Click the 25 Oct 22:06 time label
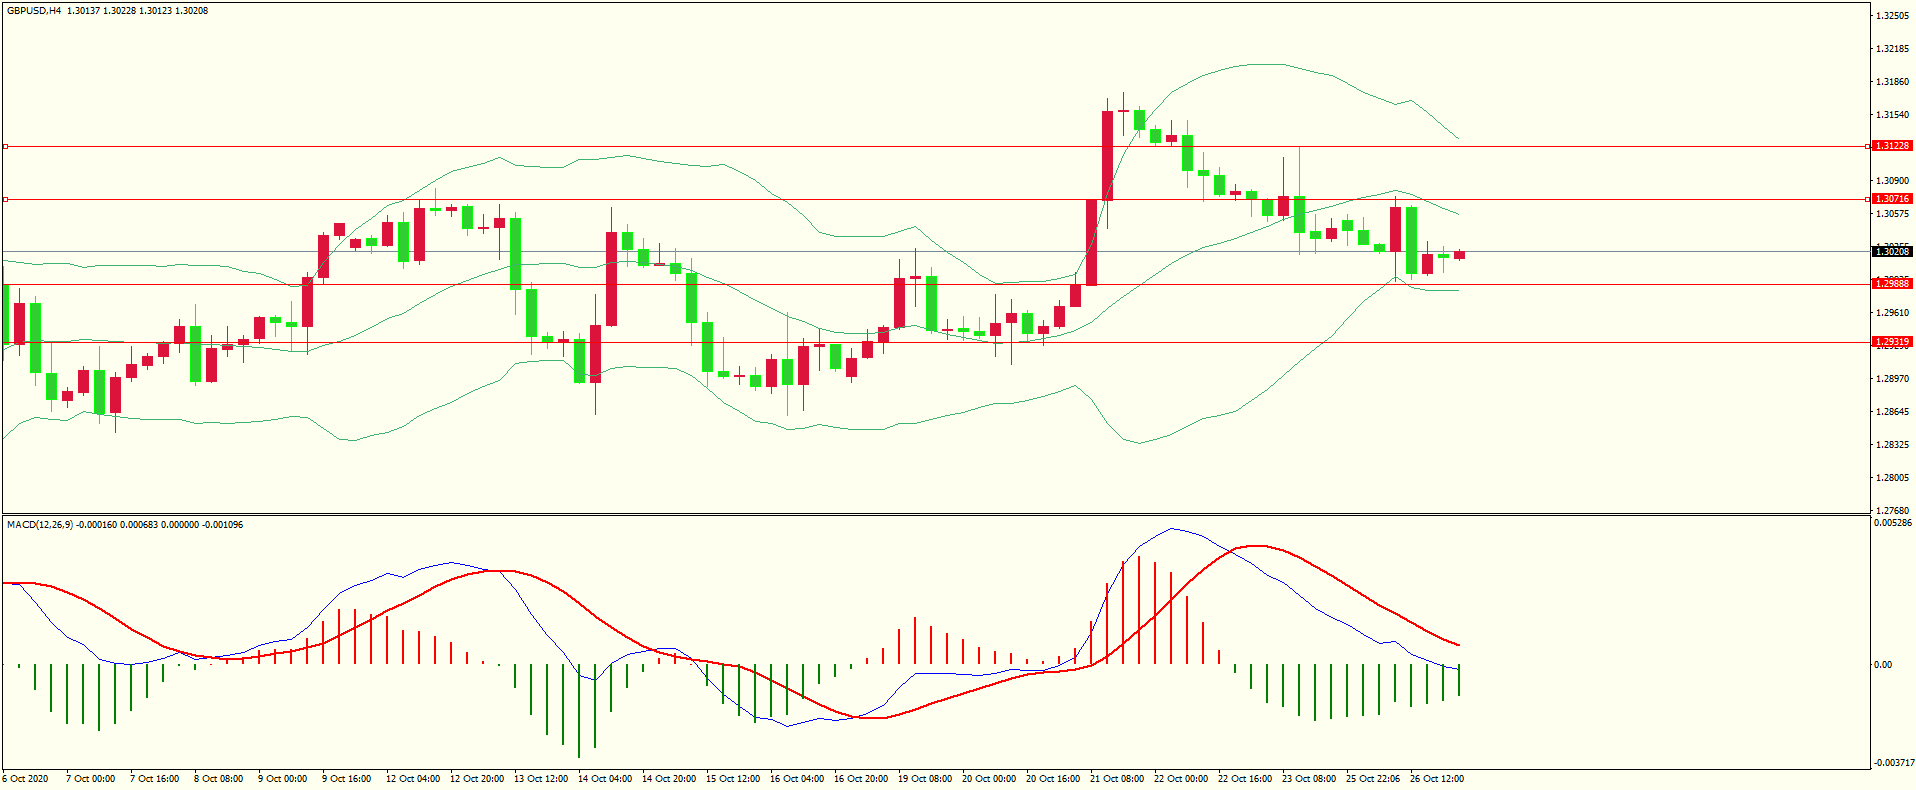Viewport: 1916px width, 790px height. (1373, 779)
